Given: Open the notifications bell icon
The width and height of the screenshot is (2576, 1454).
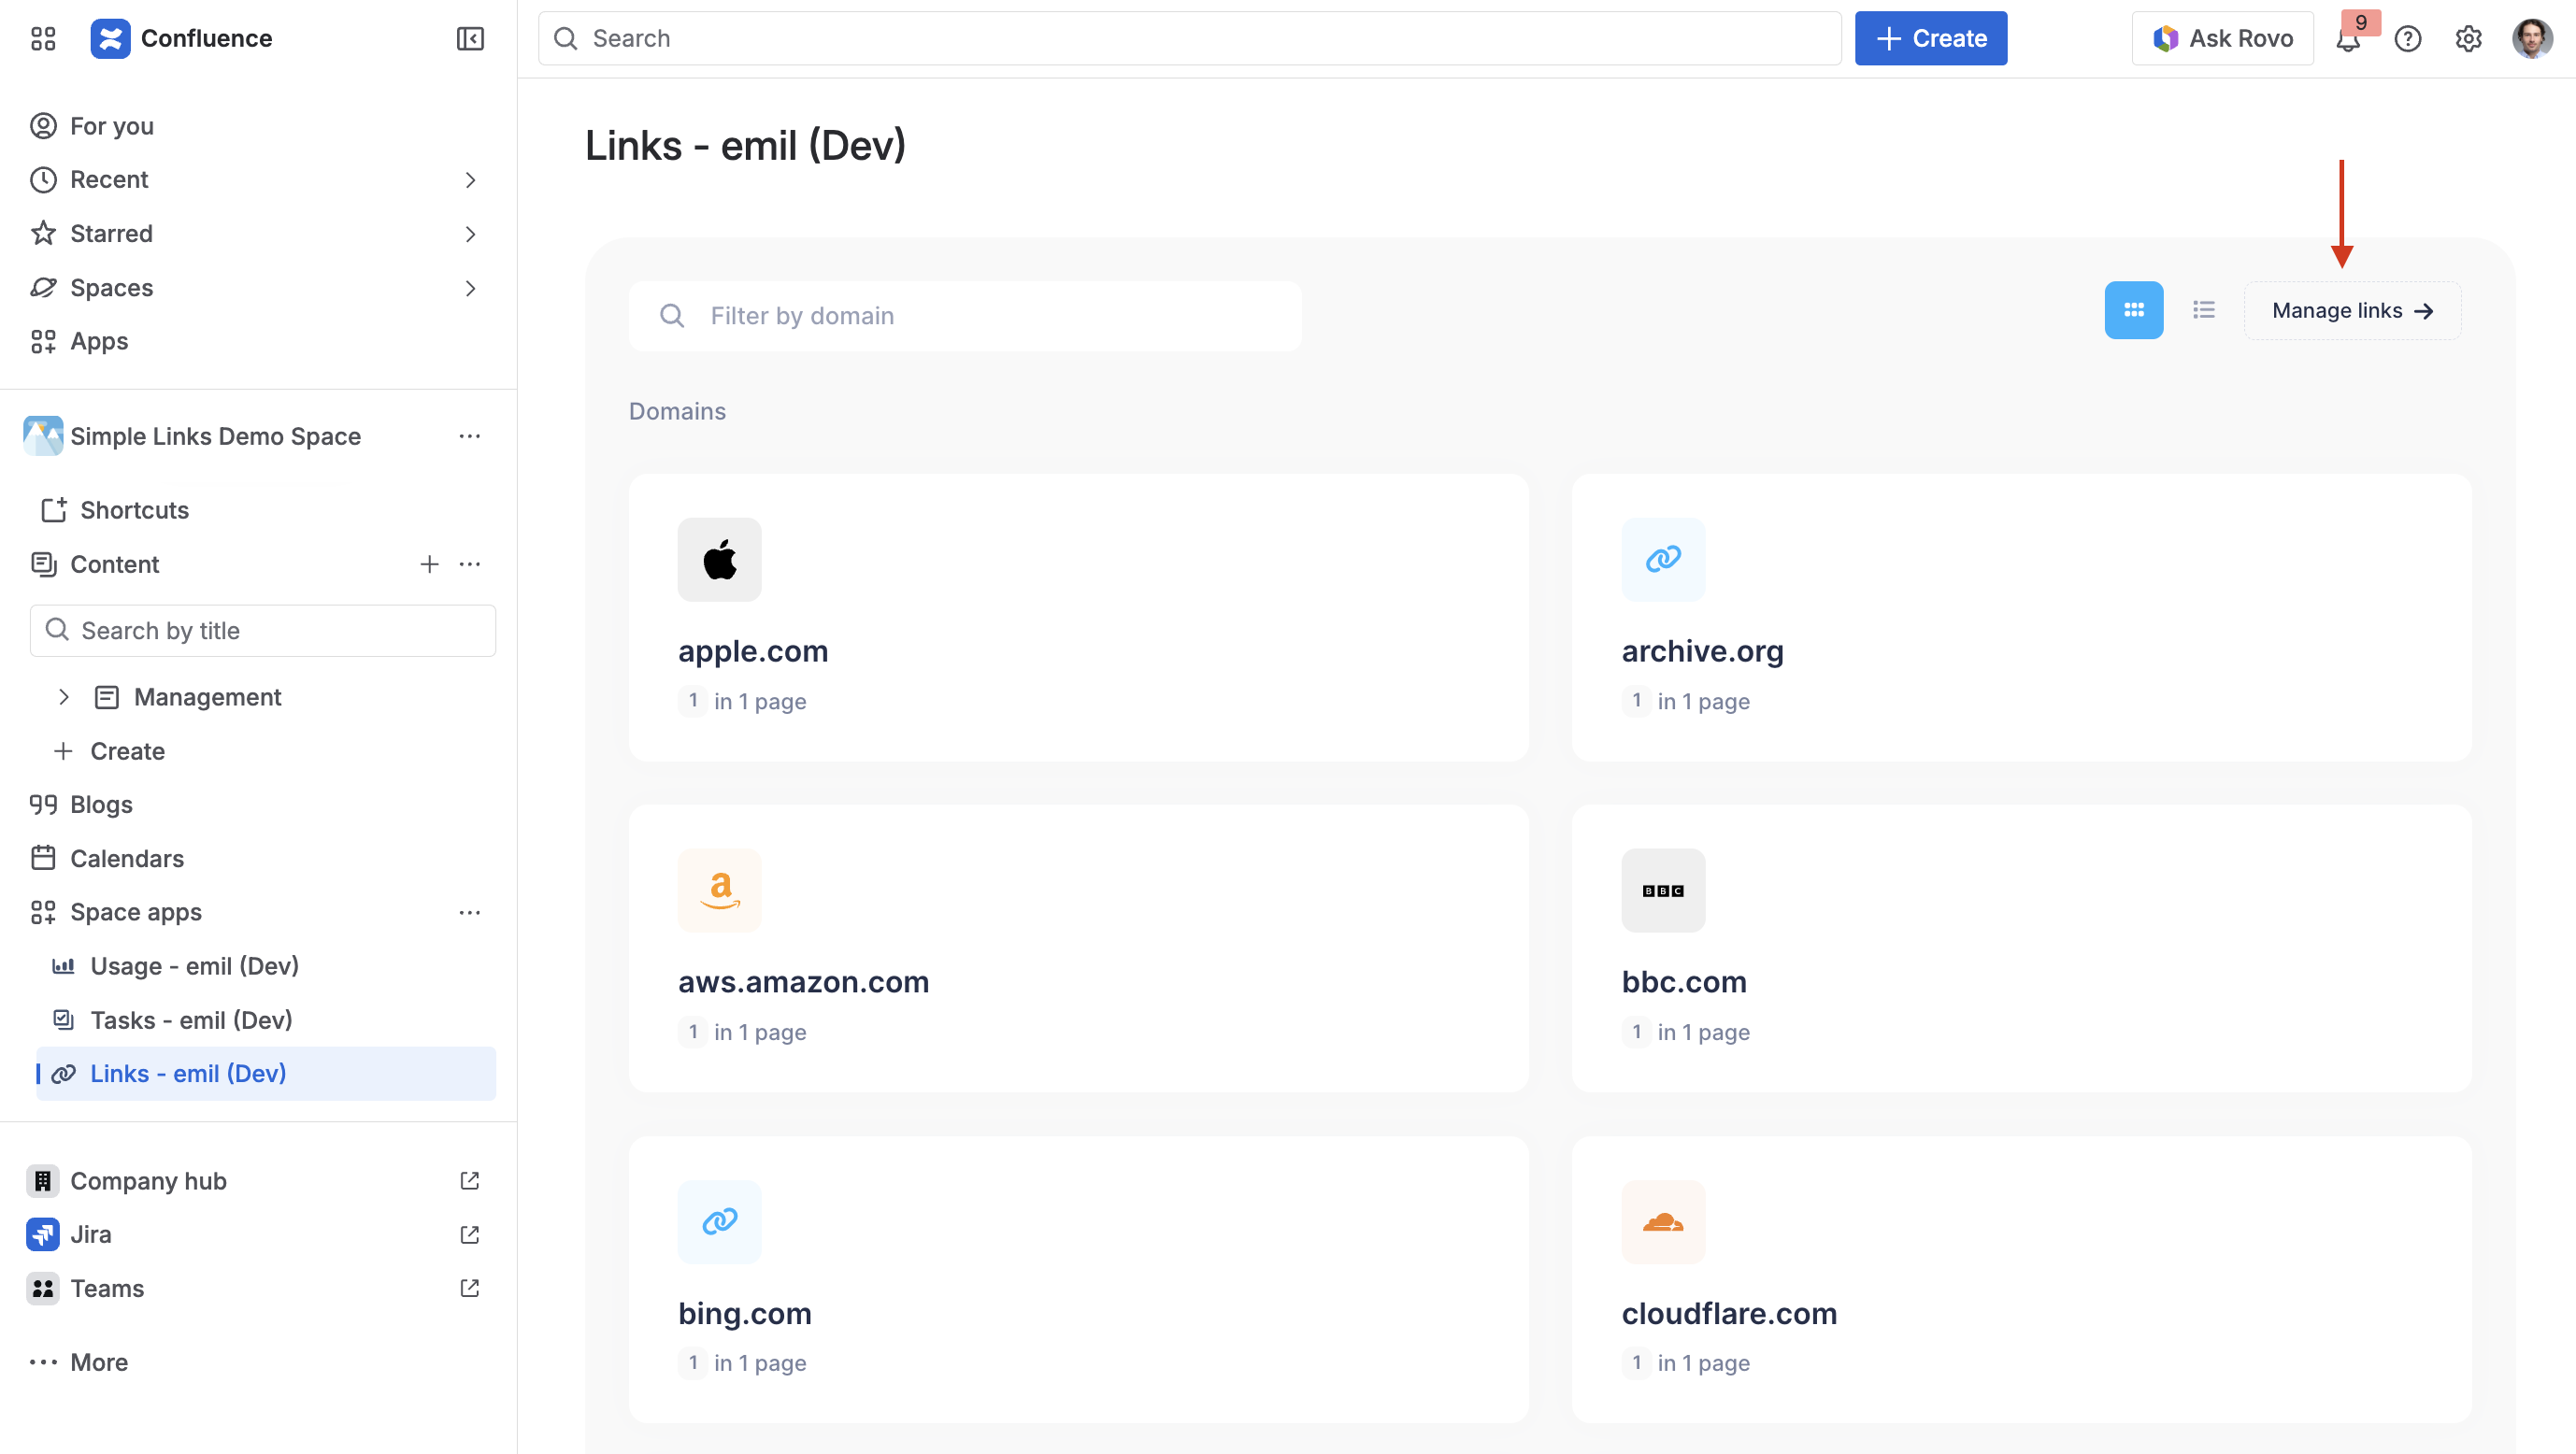Looking at the screenshot, I should (2347, 40).
